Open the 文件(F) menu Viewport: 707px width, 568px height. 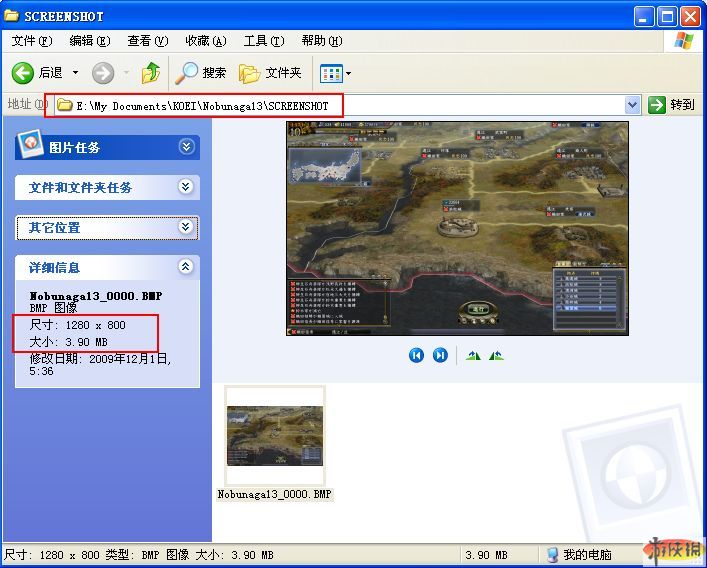31,41
